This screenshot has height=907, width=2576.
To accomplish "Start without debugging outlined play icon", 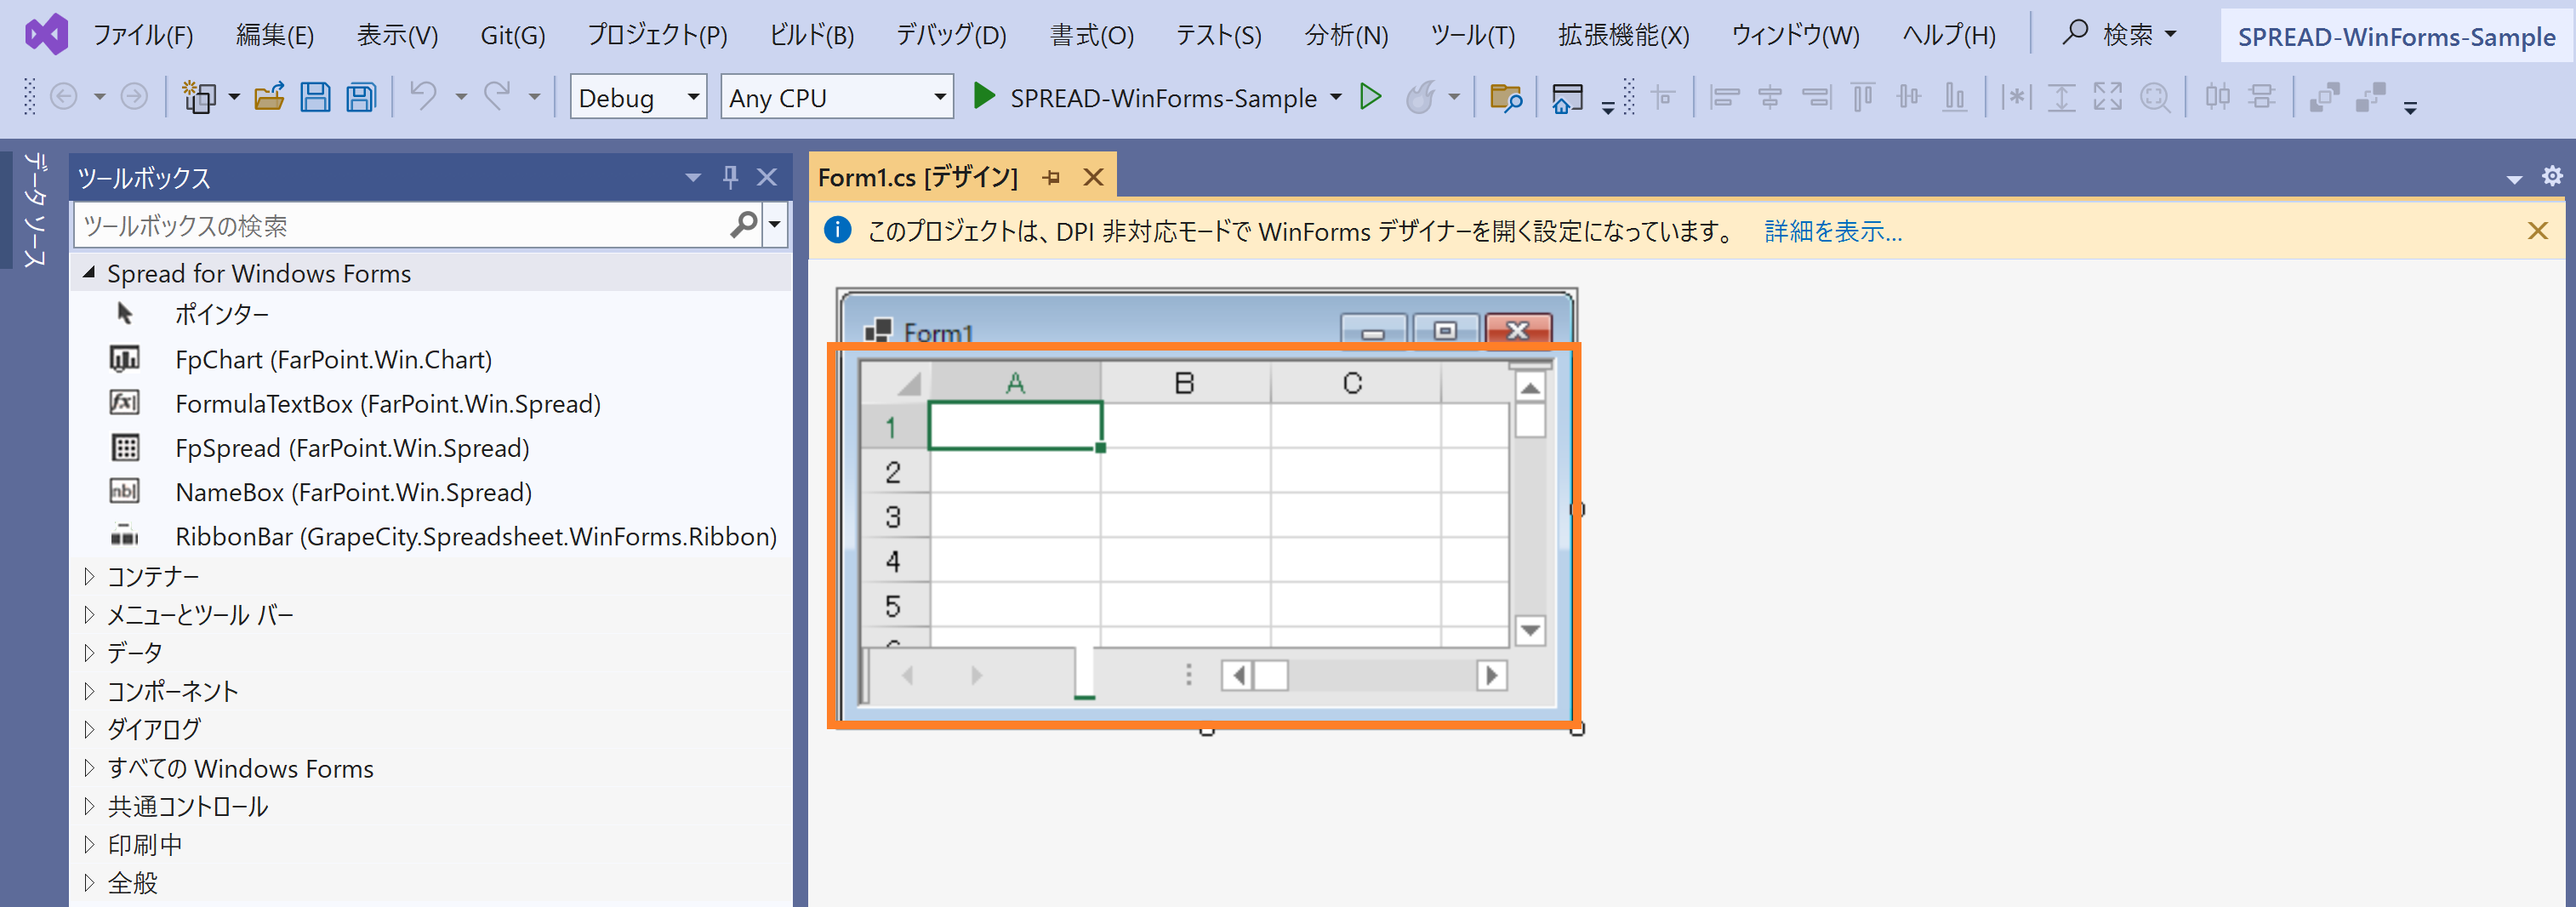I will pyautogui.click(x=1371, y=96).
